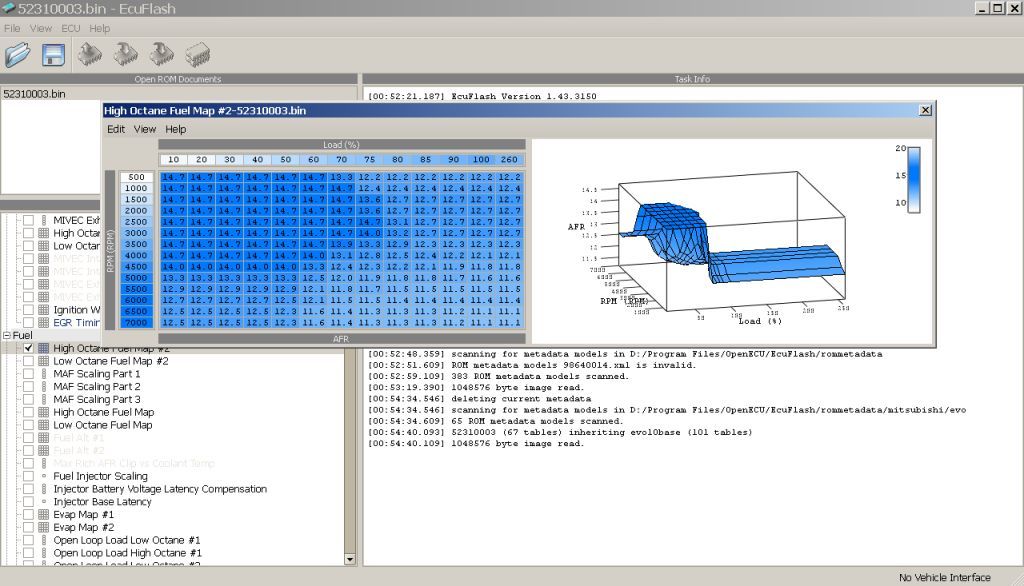Click the grid icon beside greyed Fuel Alt #1
Screen dimensions: 1024x586
coord(44,438)
